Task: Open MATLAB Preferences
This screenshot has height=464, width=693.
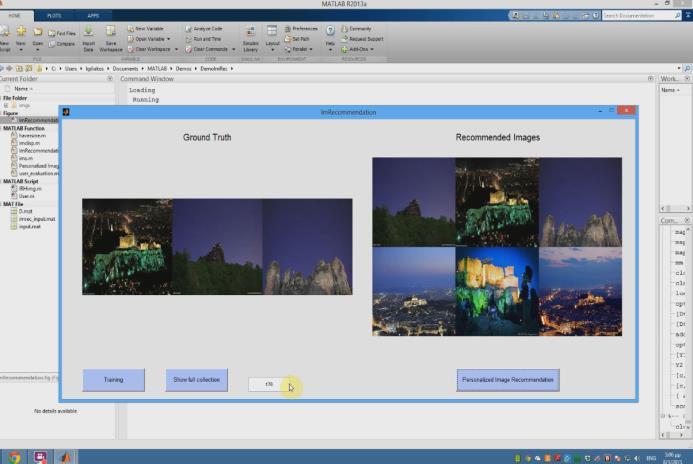Action: coord(301,28)
